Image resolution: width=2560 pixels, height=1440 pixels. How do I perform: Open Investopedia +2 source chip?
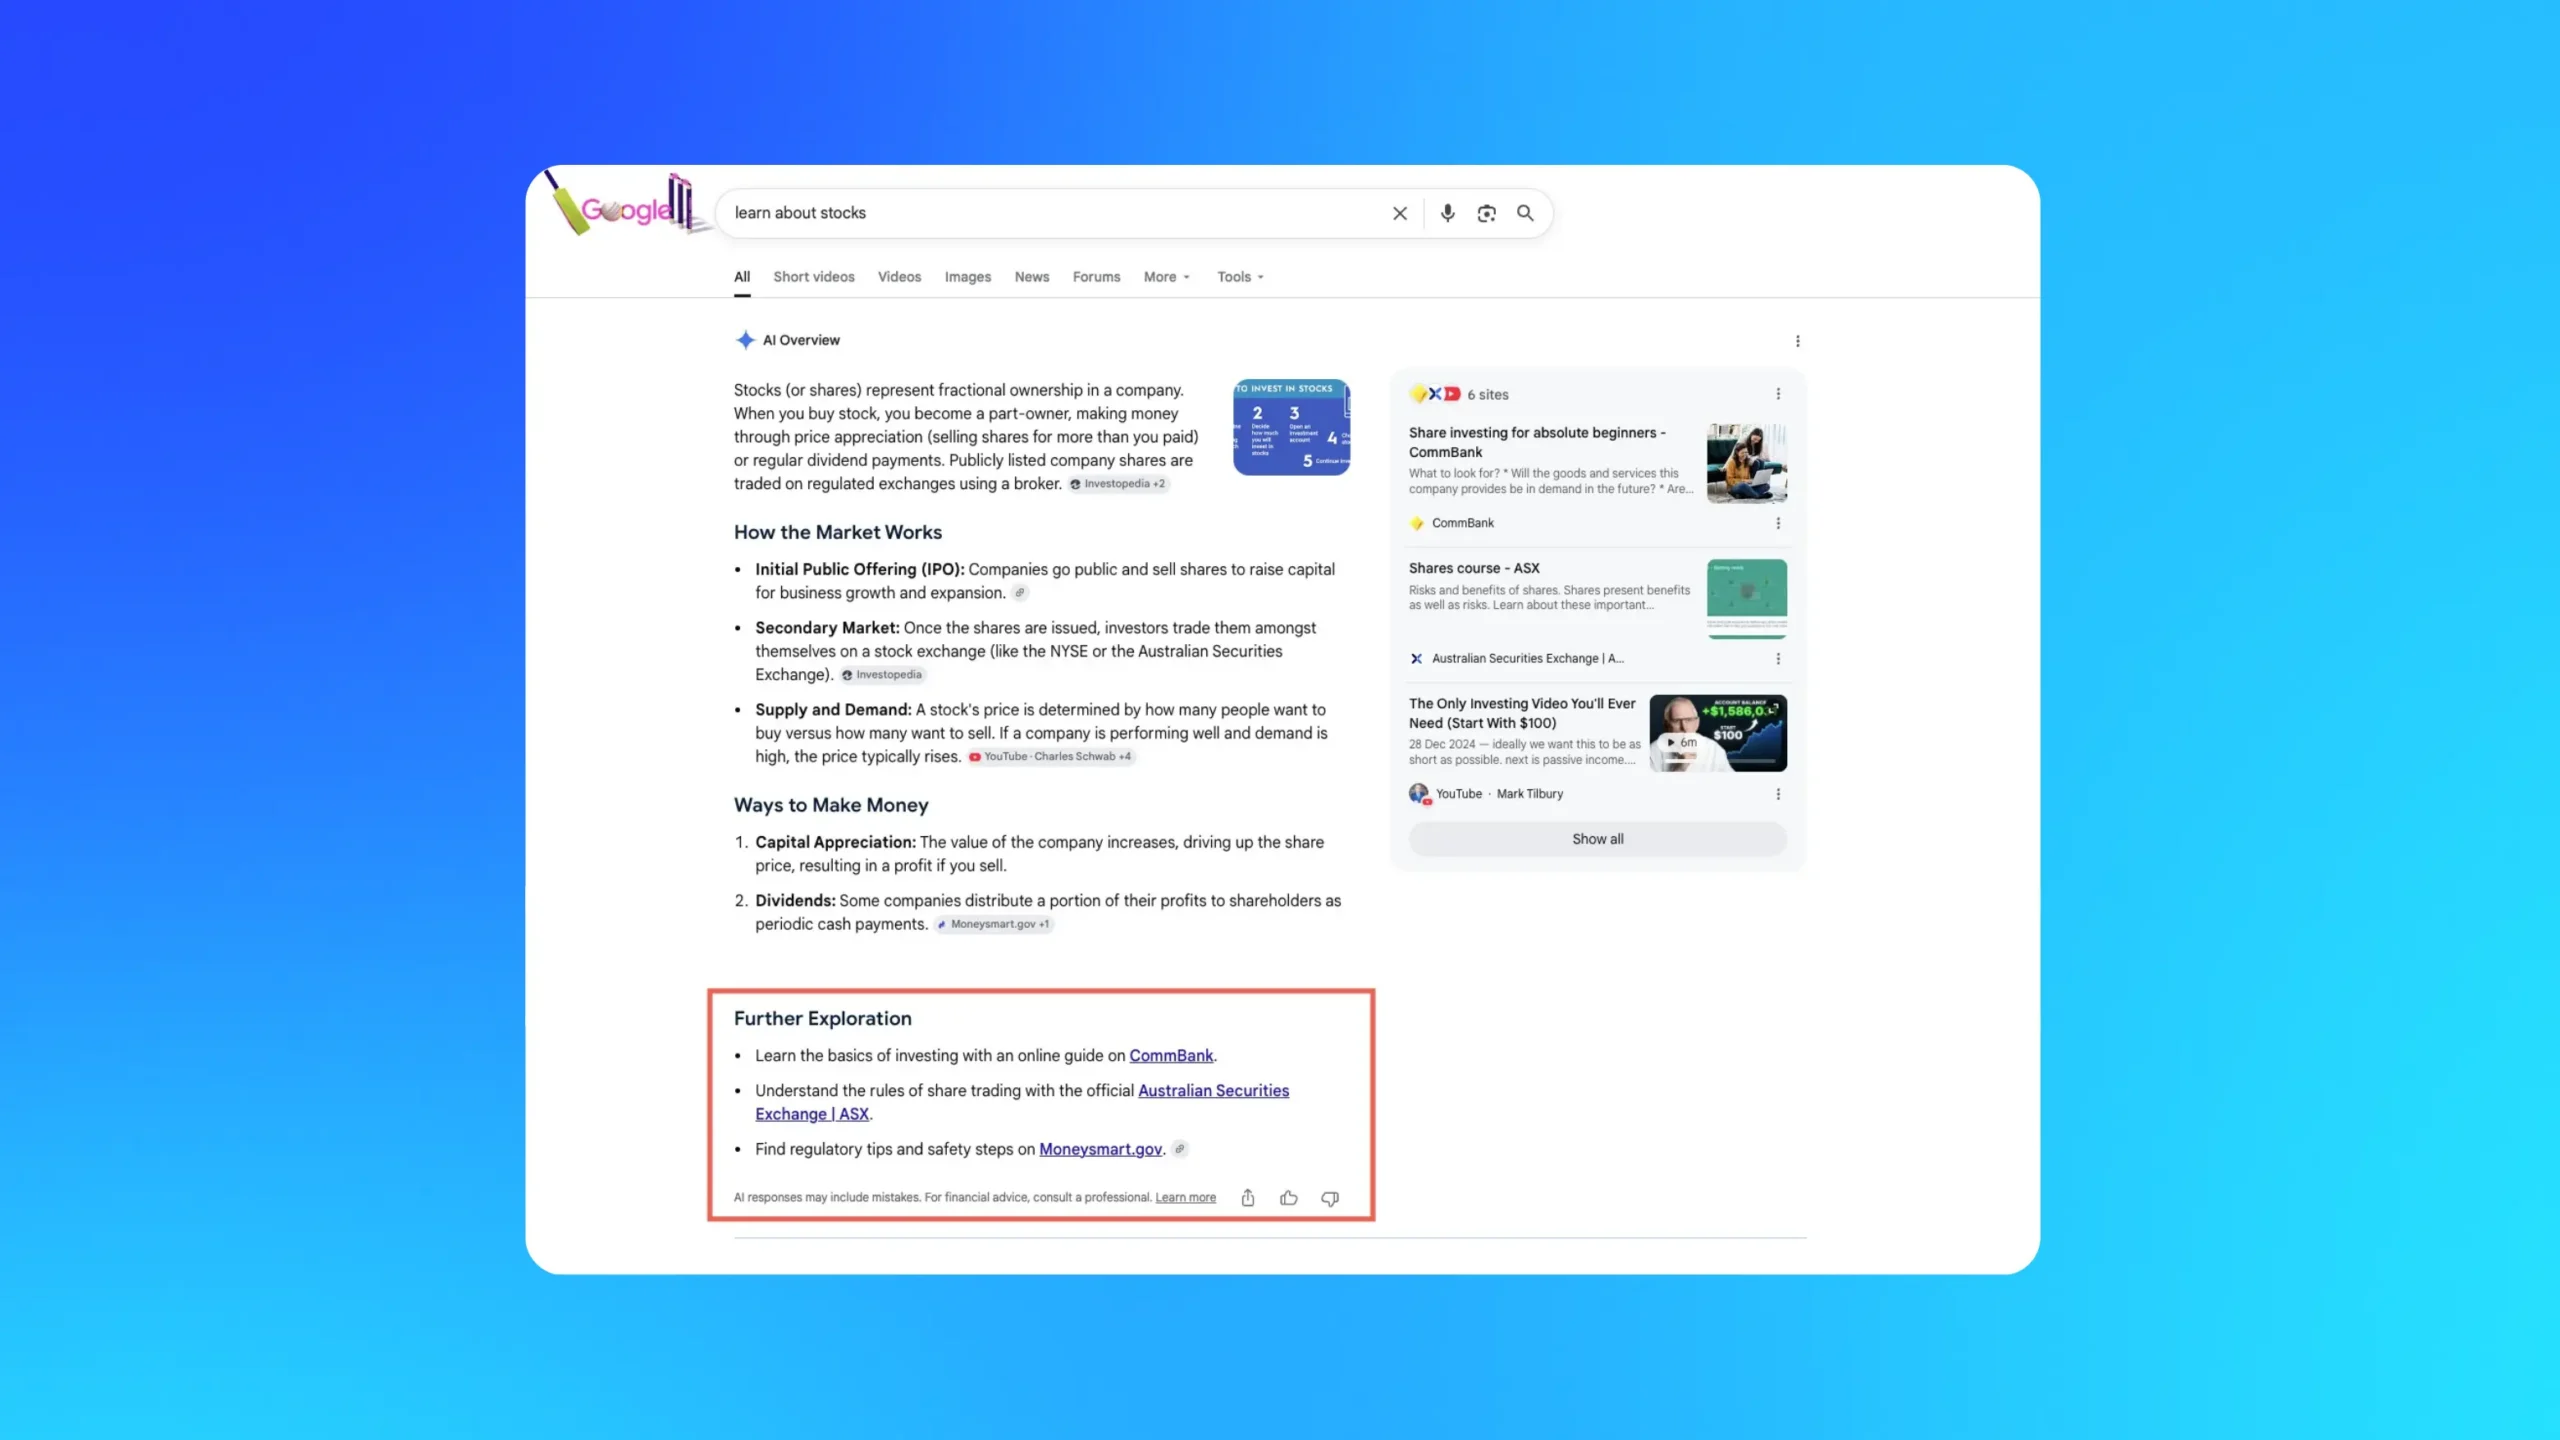point(1117,484)
